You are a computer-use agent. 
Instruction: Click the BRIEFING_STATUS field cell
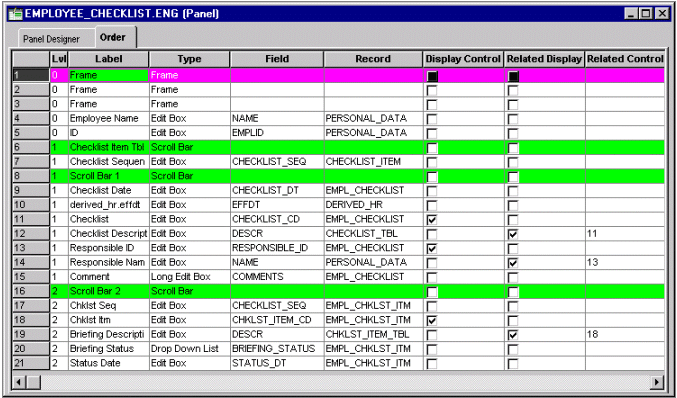click(277, 349)
